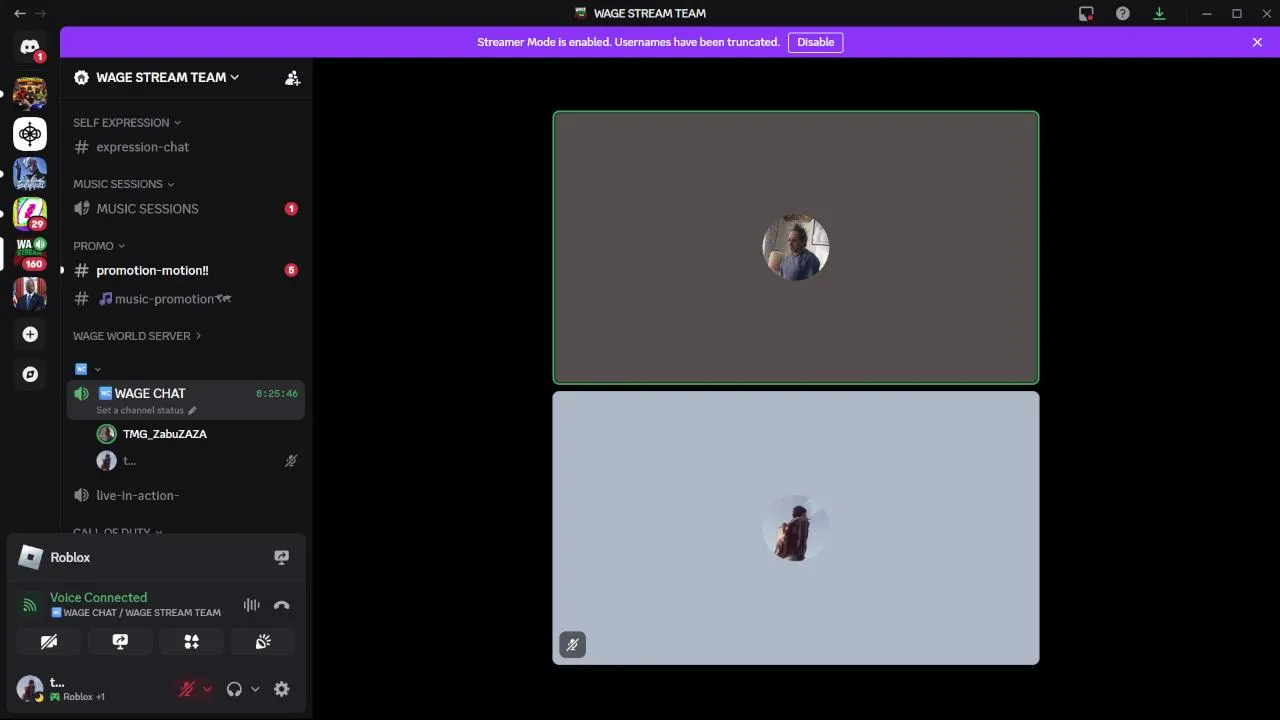1280x720 pixels.
Task: Go forward with arrow in title bar
Action: [40, 13]
